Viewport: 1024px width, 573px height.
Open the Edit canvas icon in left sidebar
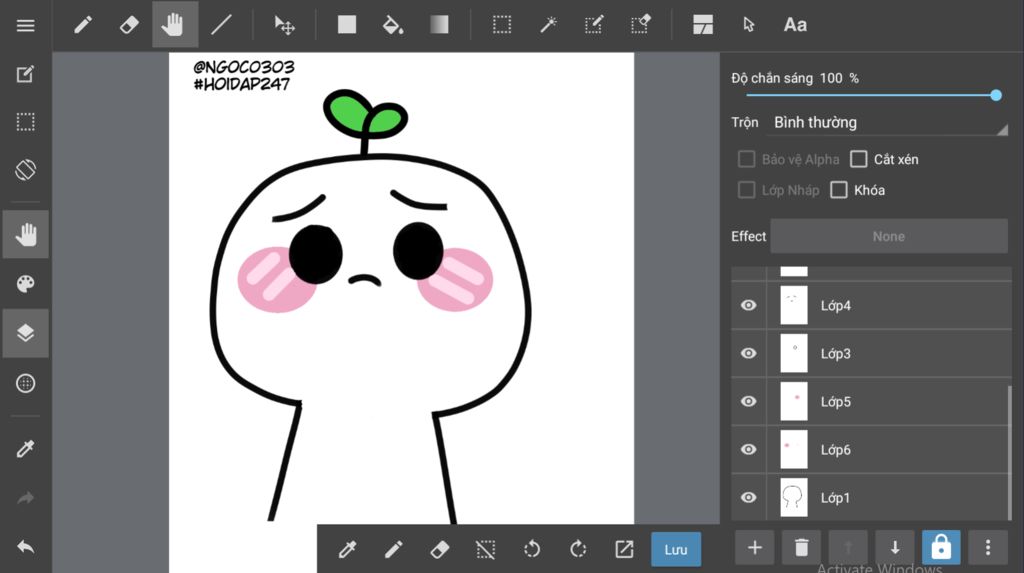point(25,74)
